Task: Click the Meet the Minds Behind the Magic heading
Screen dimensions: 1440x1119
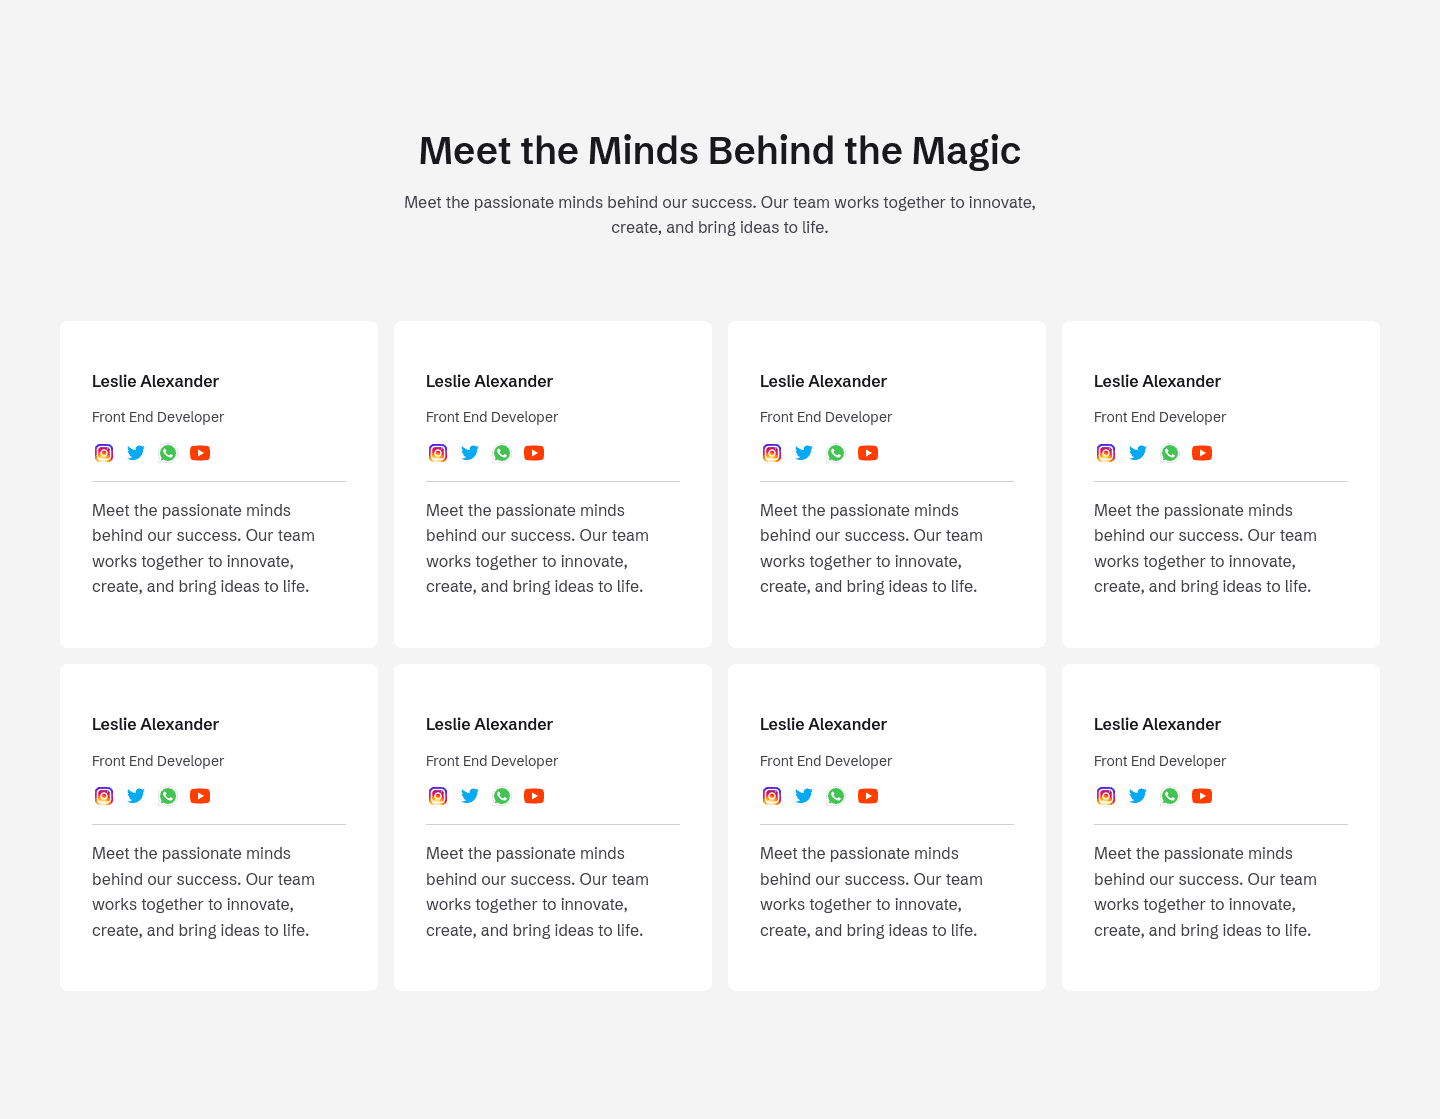Action: (720, 151)
